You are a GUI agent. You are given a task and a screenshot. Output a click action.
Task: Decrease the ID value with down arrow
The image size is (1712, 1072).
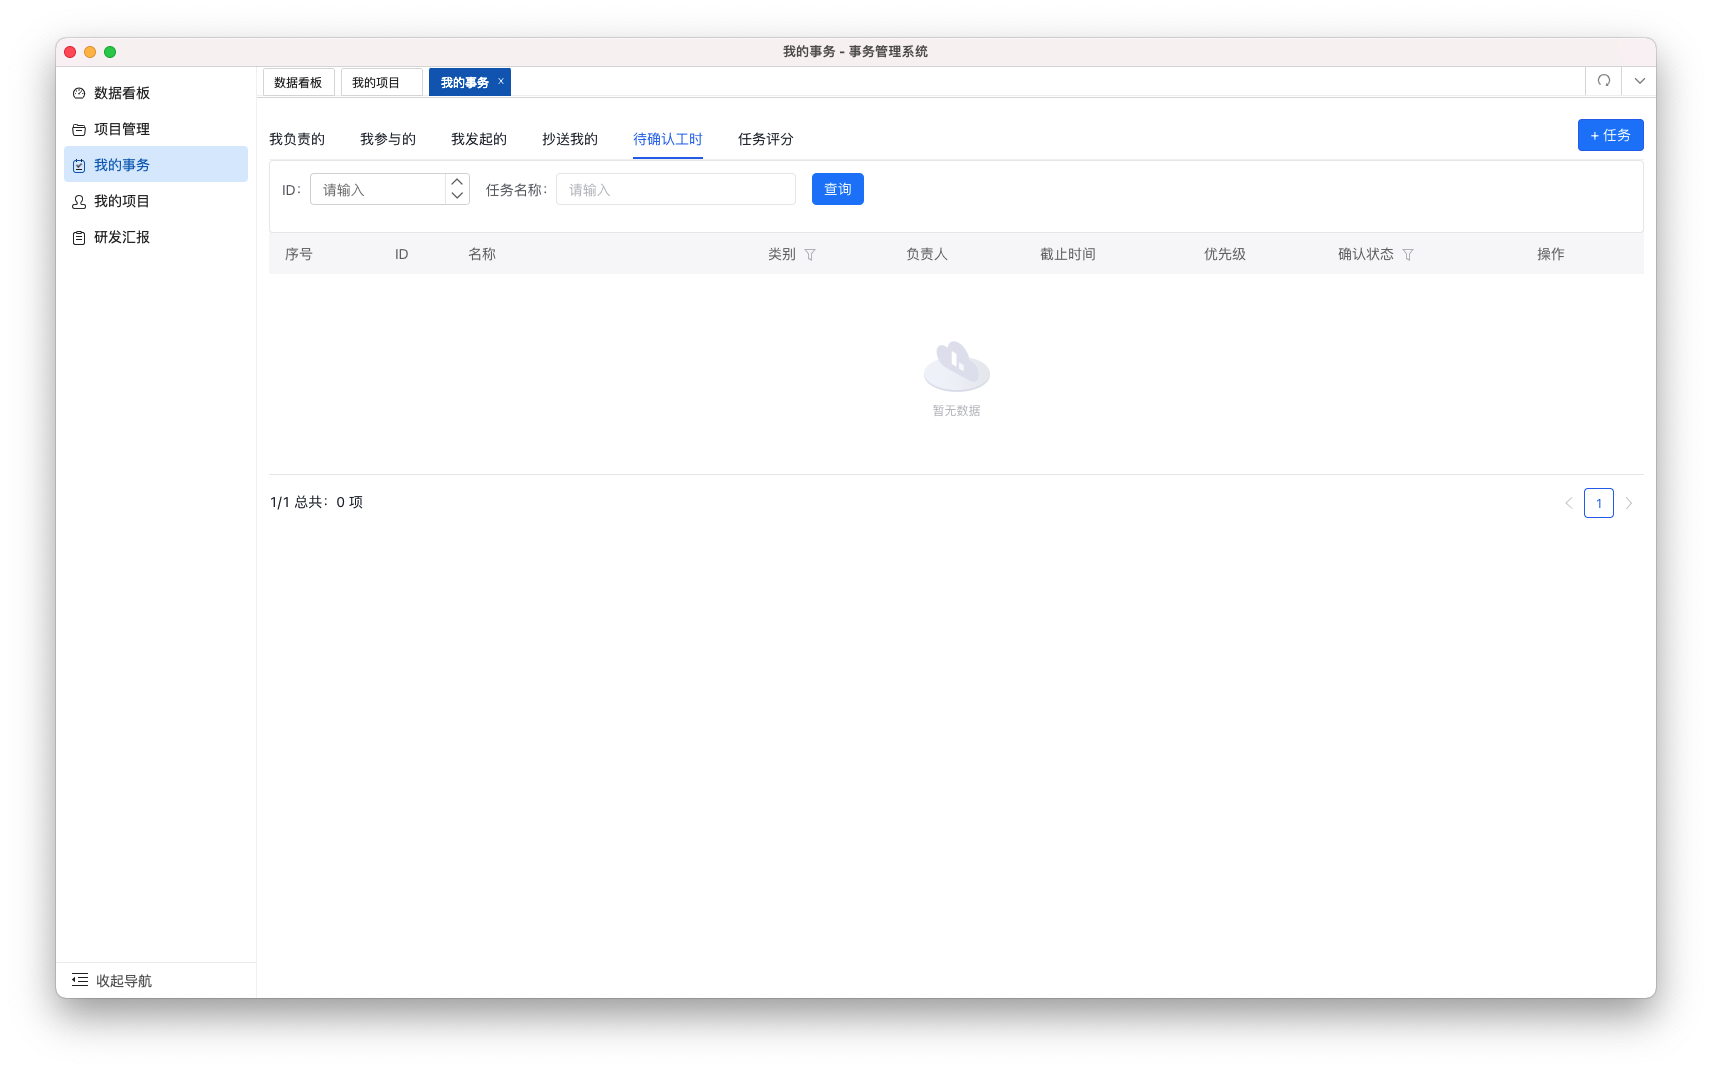pyautogui.click(x=457, y=196)
